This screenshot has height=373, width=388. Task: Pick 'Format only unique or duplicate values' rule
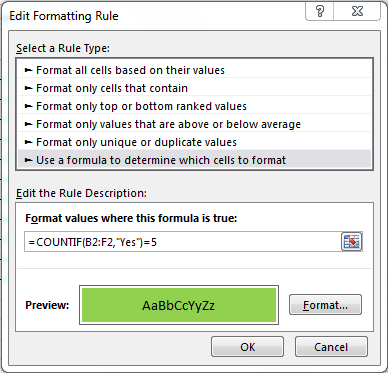coord(194,142)
